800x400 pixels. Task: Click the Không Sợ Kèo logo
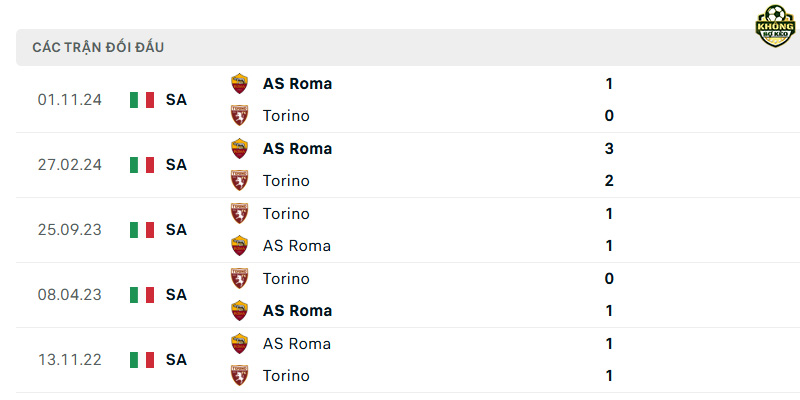tap(775, 26)
